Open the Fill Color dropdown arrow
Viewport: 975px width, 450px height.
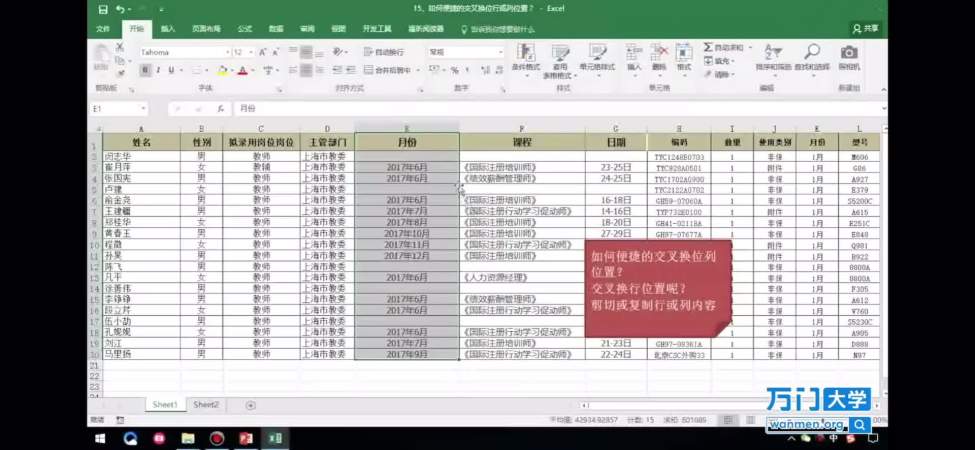click(x=231, y=71)
